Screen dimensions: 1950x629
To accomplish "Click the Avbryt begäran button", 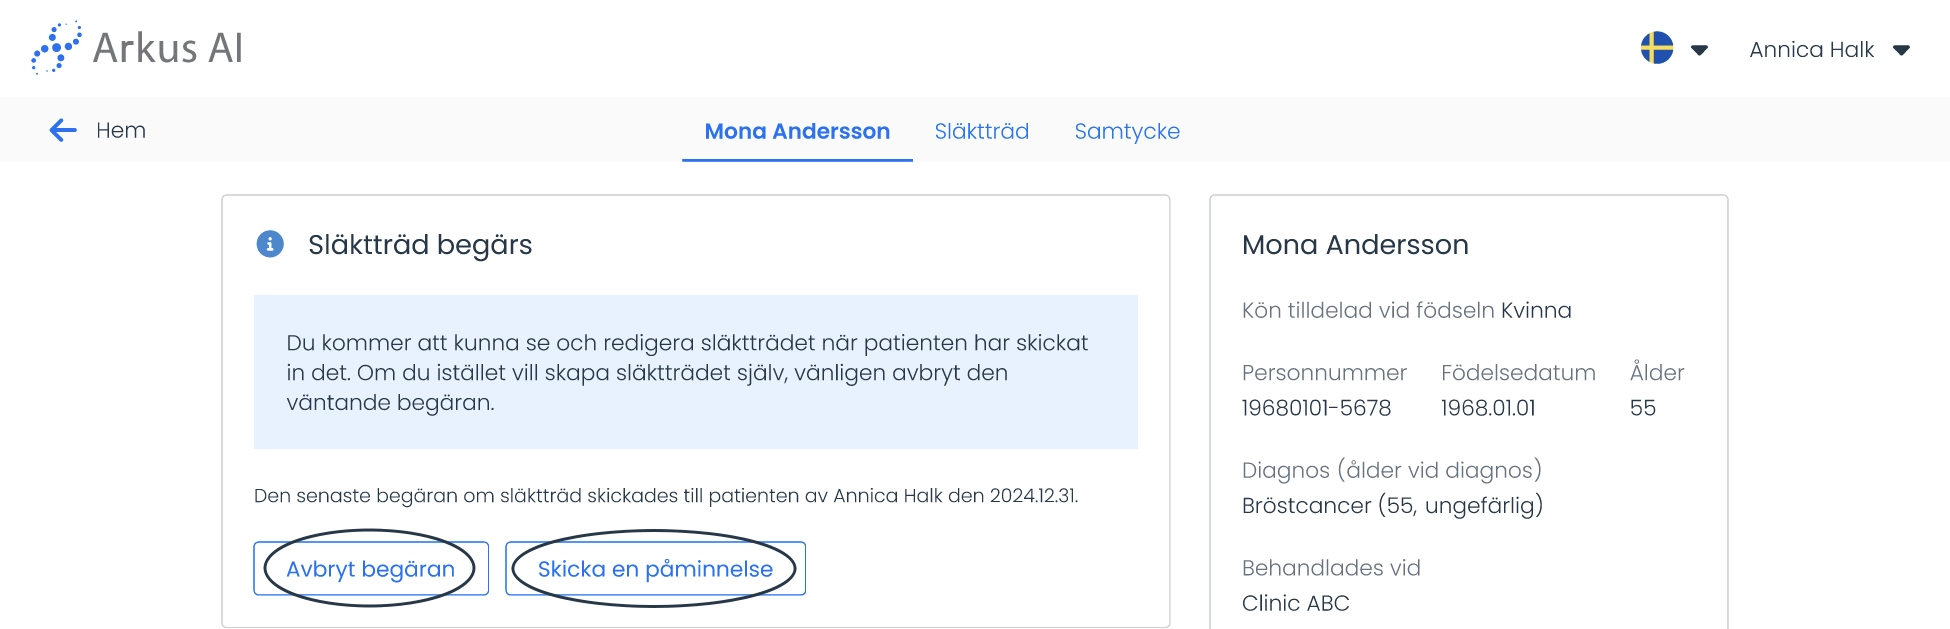I will coord(371,568).
